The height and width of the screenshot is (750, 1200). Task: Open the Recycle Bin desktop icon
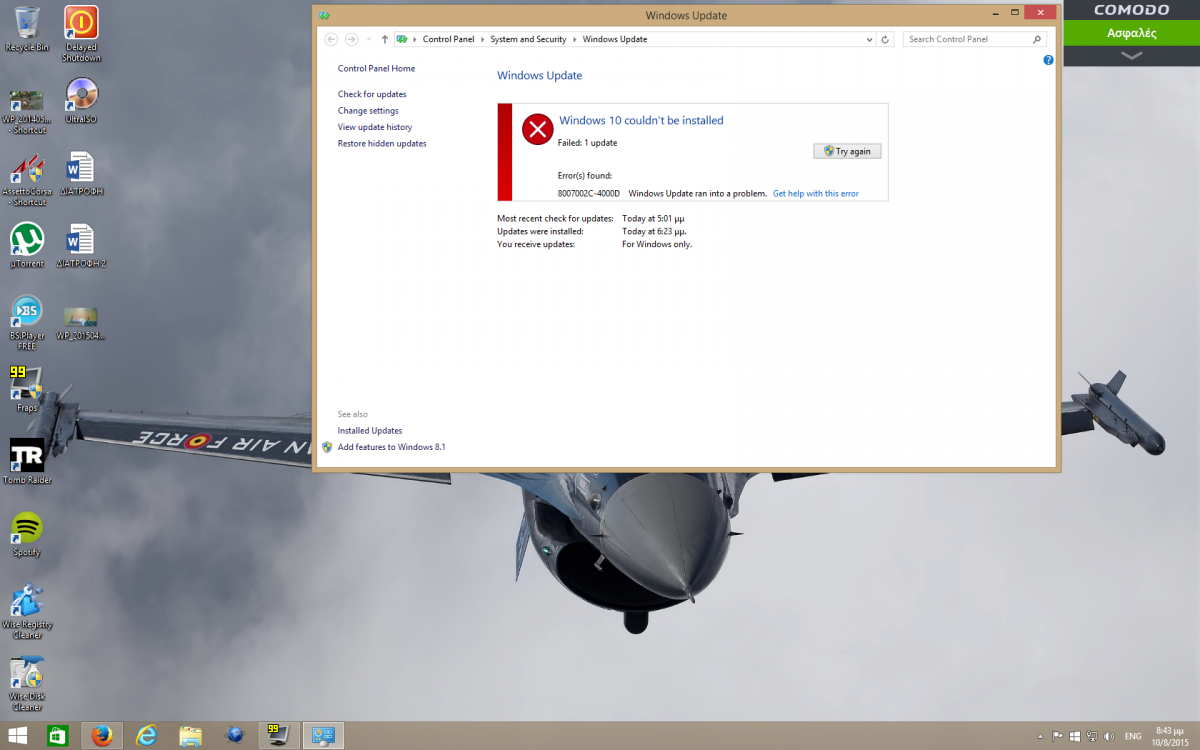click(x=27, y=23)
